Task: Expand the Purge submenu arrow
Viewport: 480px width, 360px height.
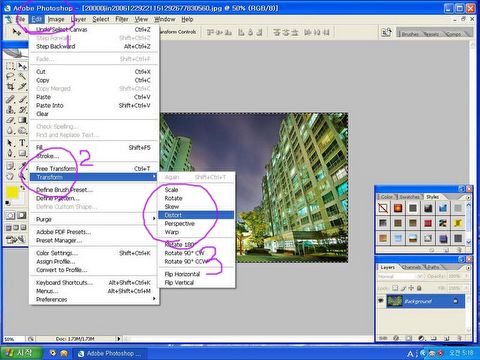Action: click(154, 219)
